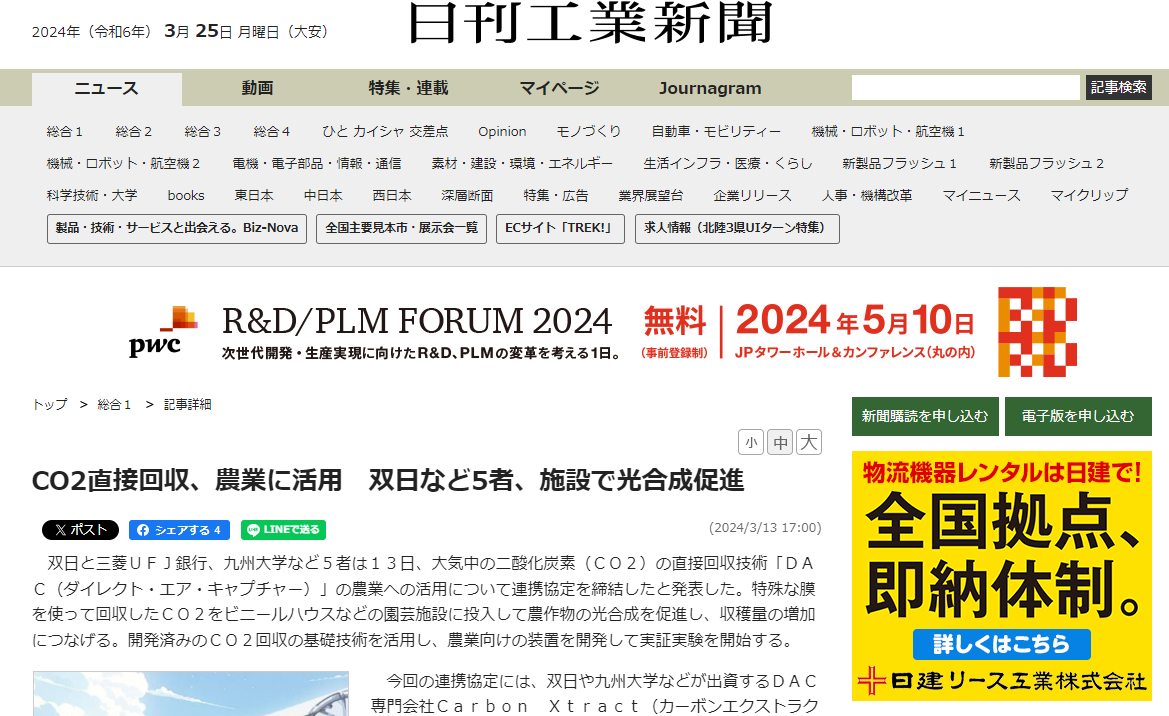Open the 特集・連載 tab
Image resolution: width=1169 pixels, height=716 pixels.
coord(408,88)
